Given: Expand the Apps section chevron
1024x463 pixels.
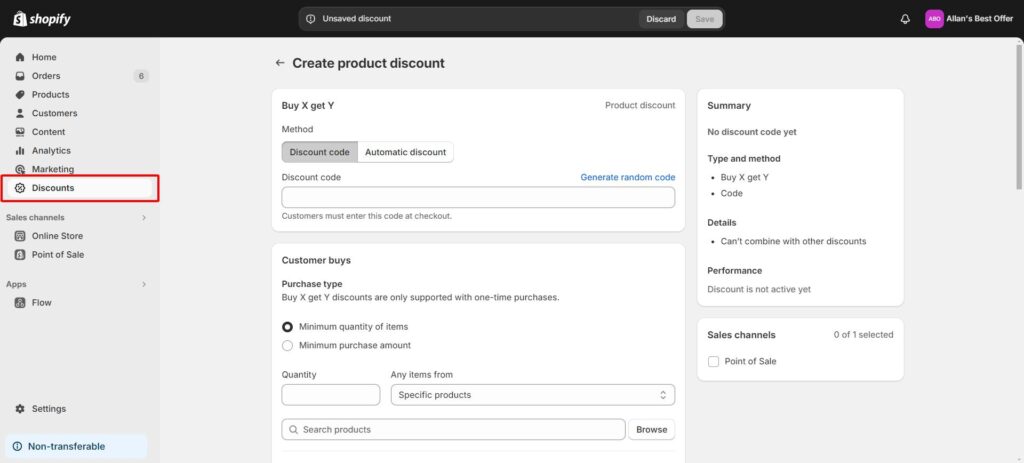Looking at the screenshot, I should pyautogui.click(x=143, y=284).
